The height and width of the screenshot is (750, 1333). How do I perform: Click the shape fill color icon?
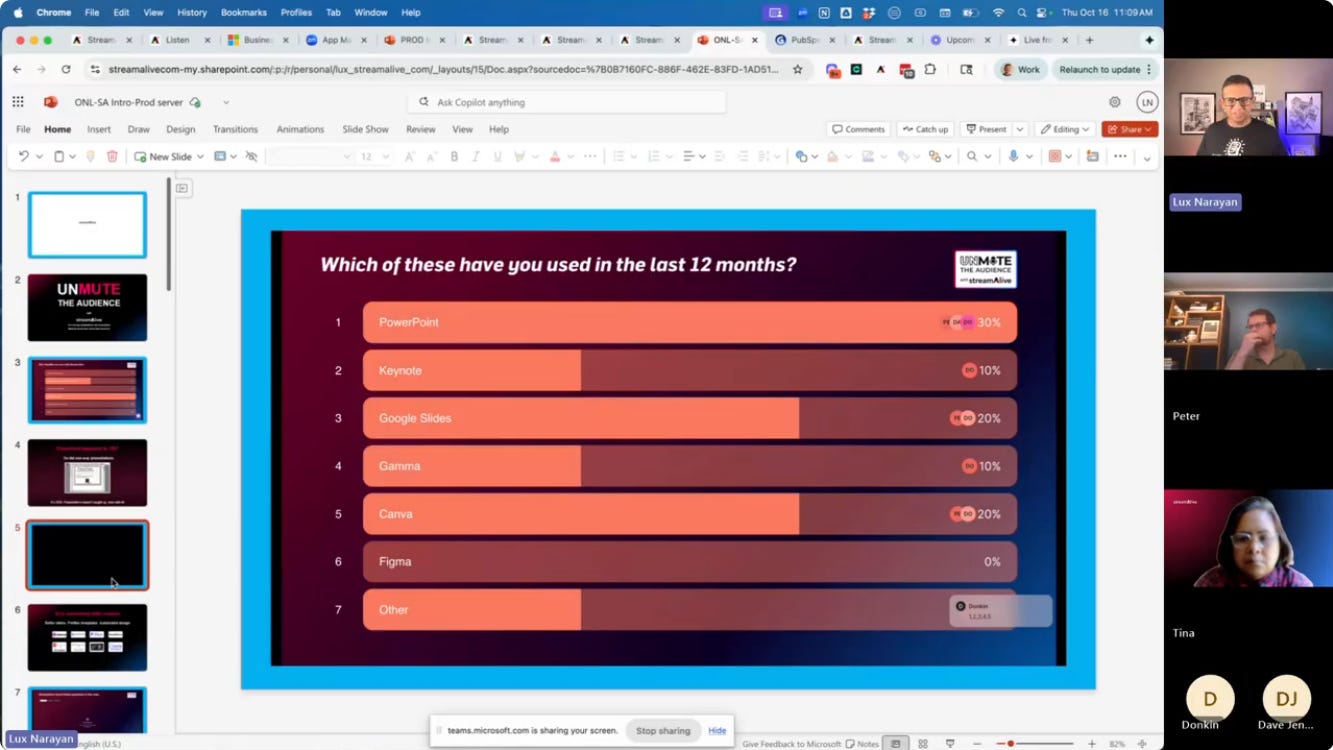832,156
